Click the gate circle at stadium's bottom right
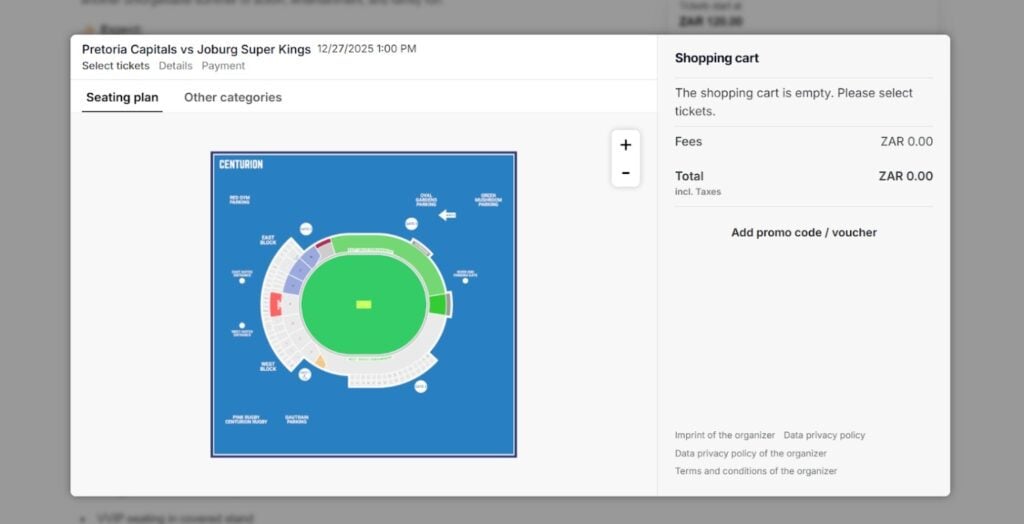This screenshot has height=524, width=1024. [x=421, y=387]
